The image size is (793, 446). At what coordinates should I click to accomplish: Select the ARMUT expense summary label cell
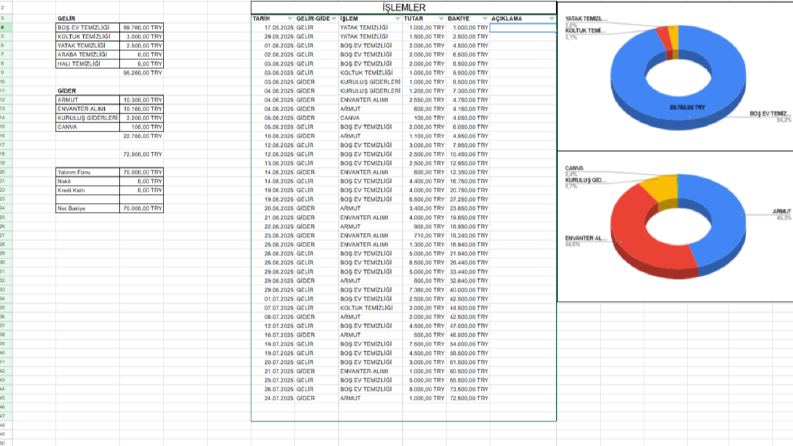[x=87, y=100]
